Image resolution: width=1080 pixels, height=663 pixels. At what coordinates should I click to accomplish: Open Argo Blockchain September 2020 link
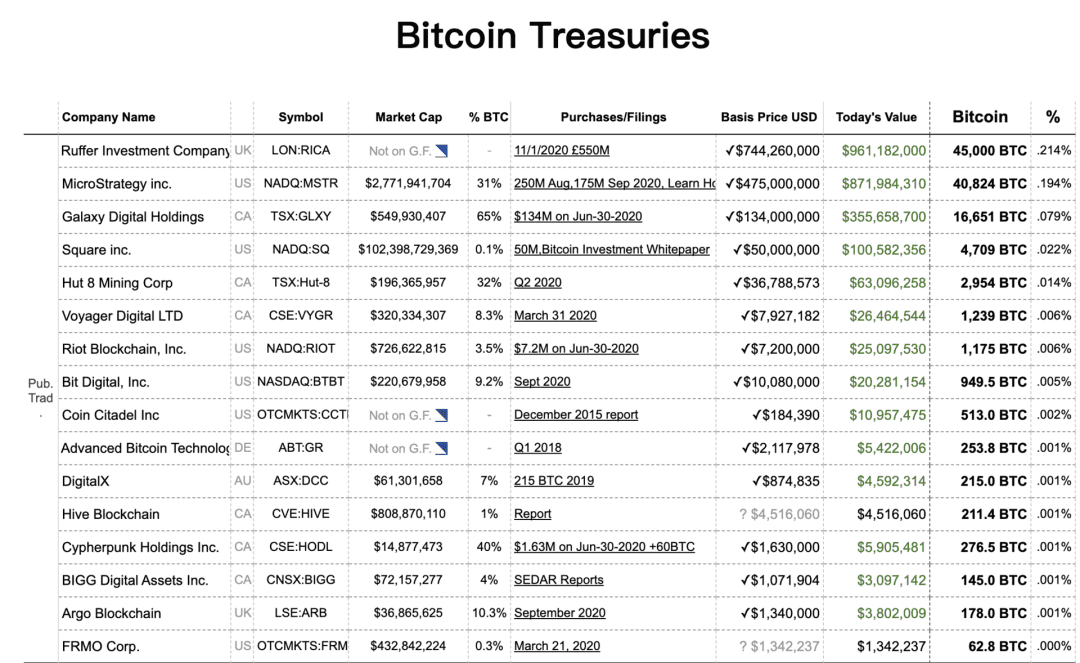[559, 613]
